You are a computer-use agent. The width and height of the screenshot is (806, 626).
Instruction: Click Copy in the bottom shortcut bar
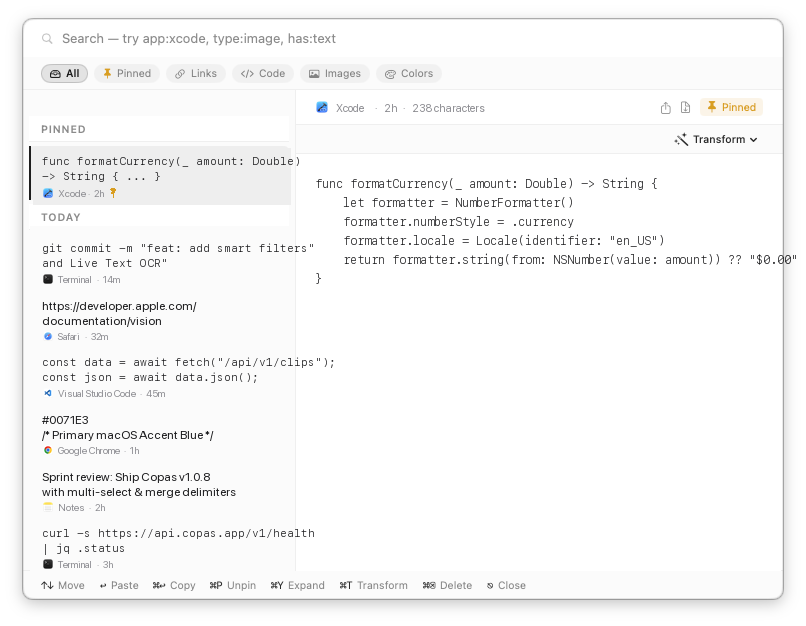click(x=174, y=585)
